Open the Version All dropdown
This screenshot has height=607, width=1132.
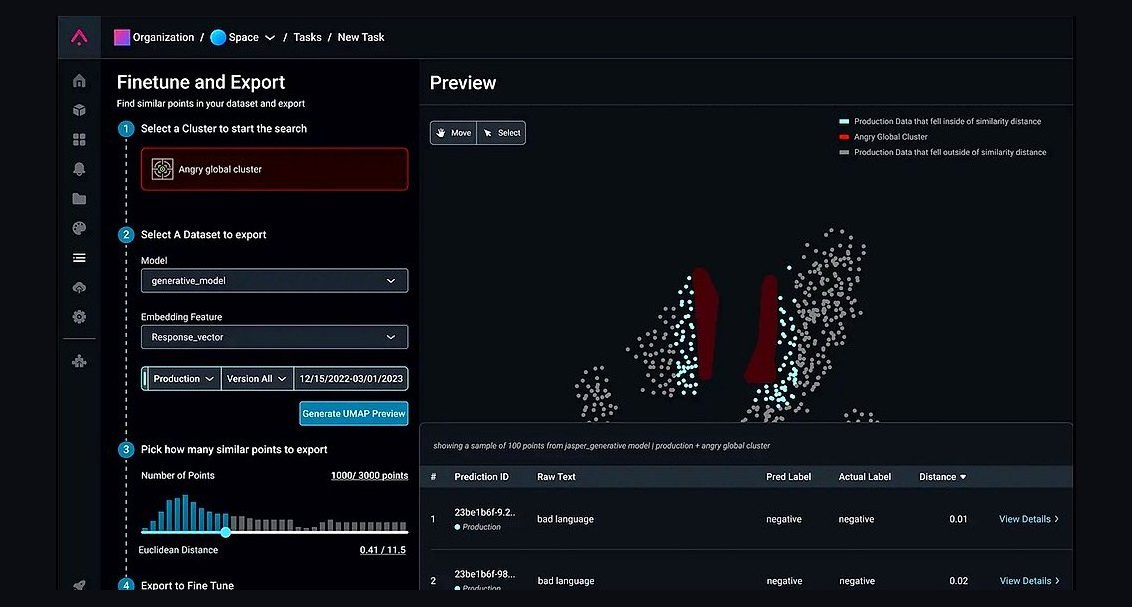coord(257,379)
